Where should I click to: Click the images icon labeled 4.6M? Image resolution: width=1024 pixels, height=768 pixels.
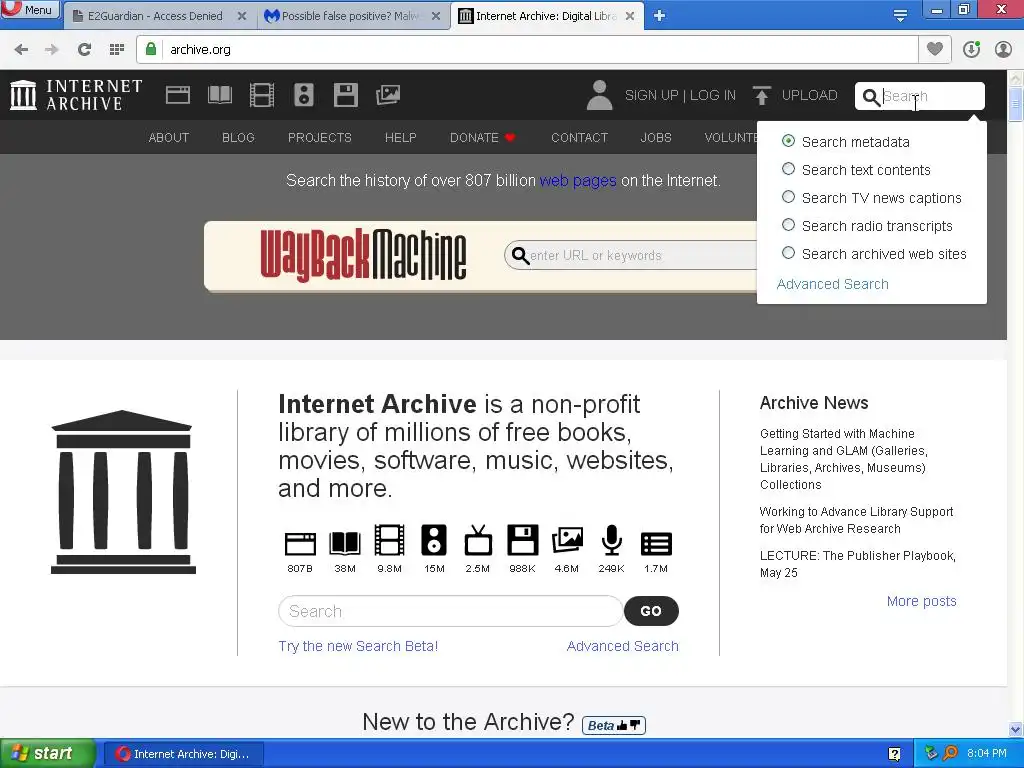pyautogui.click(x=567, y=541)
